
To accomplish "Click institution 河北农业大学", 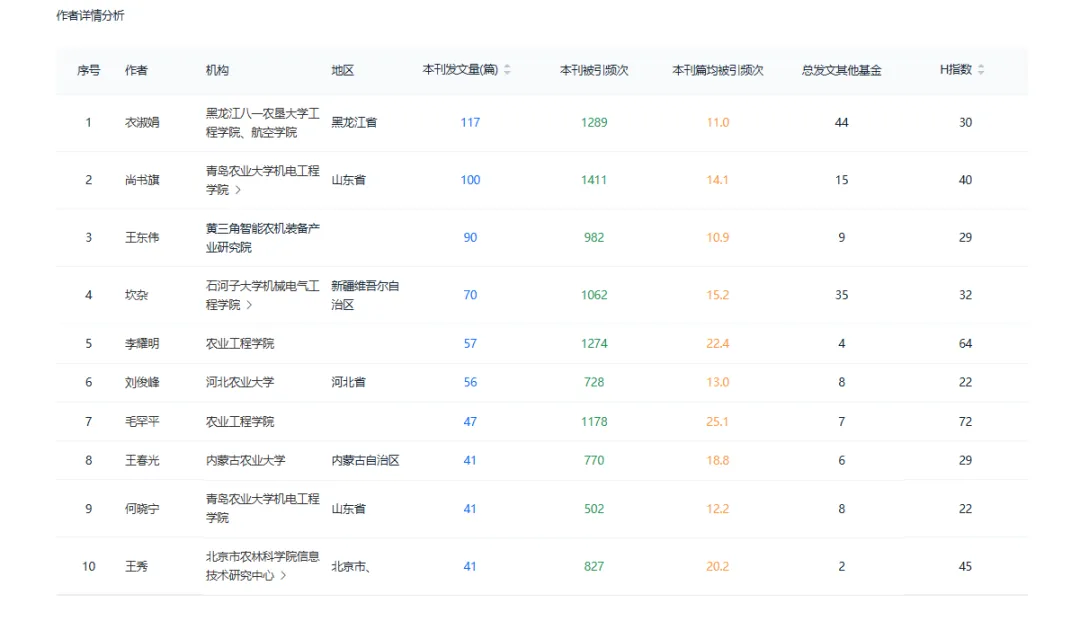I will click(240, 382).
